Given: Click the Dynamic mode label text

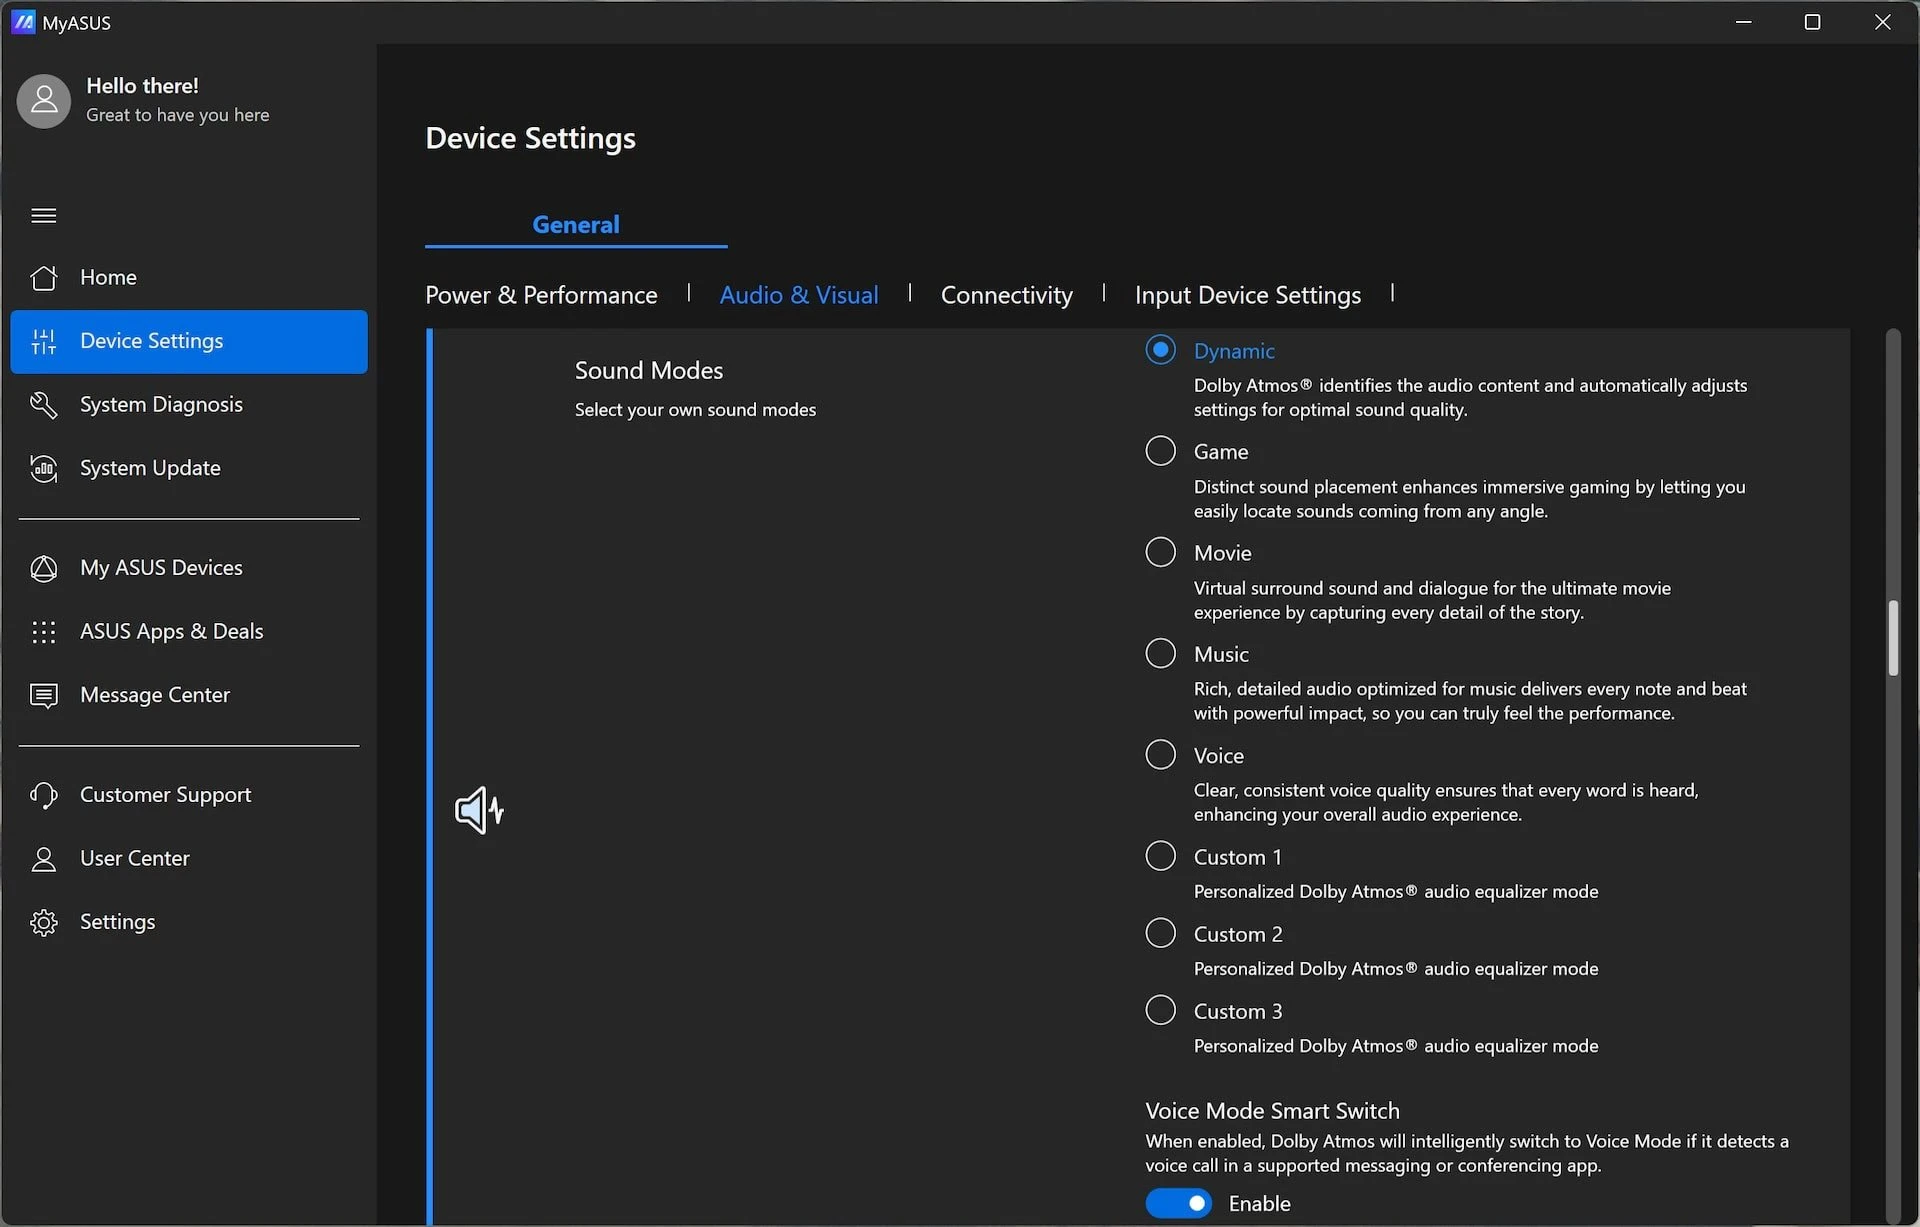Looking at the screenshot, I should tap(1233, 351).
